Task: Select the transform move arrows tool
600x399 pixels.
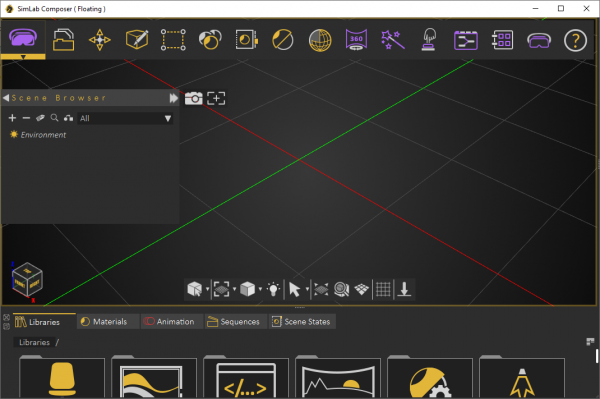Action: tap(99, 40)
